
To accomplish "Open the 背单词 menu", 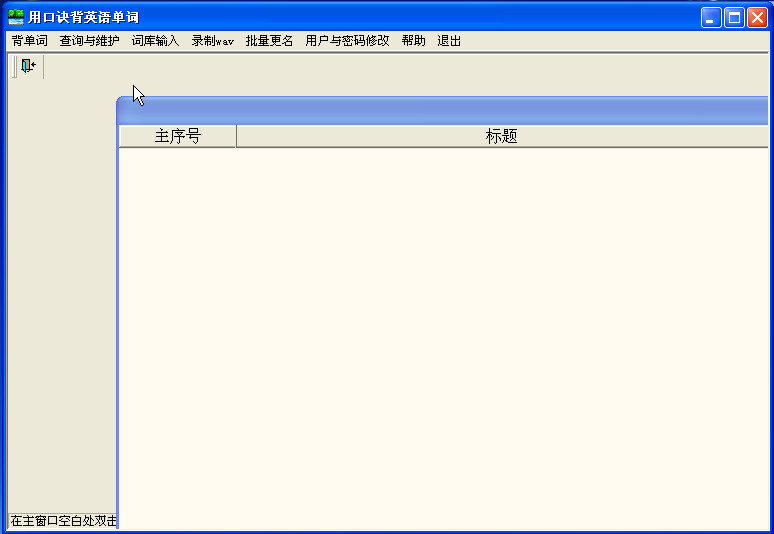I will pyautogui.click(x=30, y=41).
